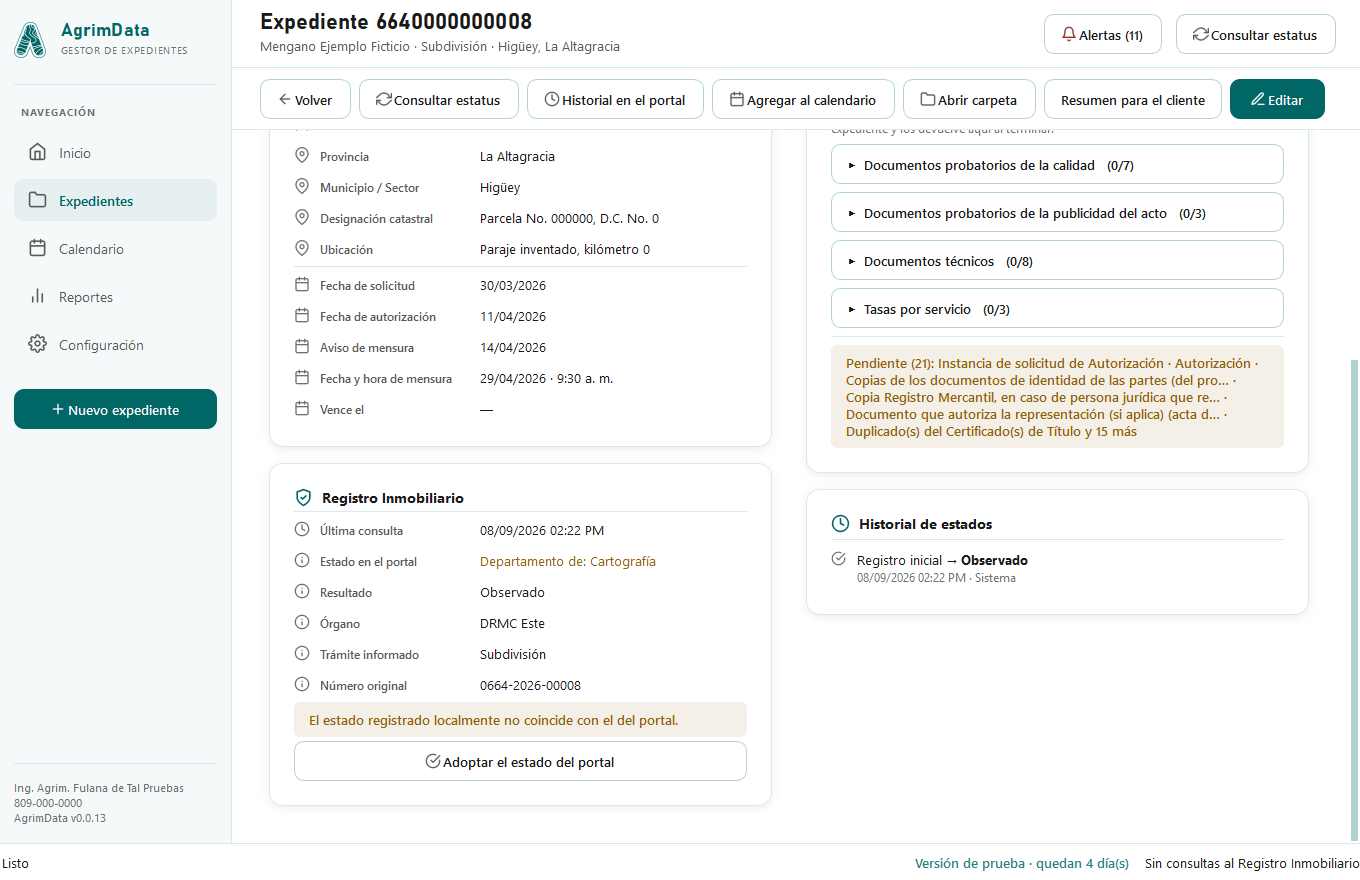The width and height of the screenshot is (1360, 880).
Task: Click the AgrimData logo icon
Action: (30, 40)
